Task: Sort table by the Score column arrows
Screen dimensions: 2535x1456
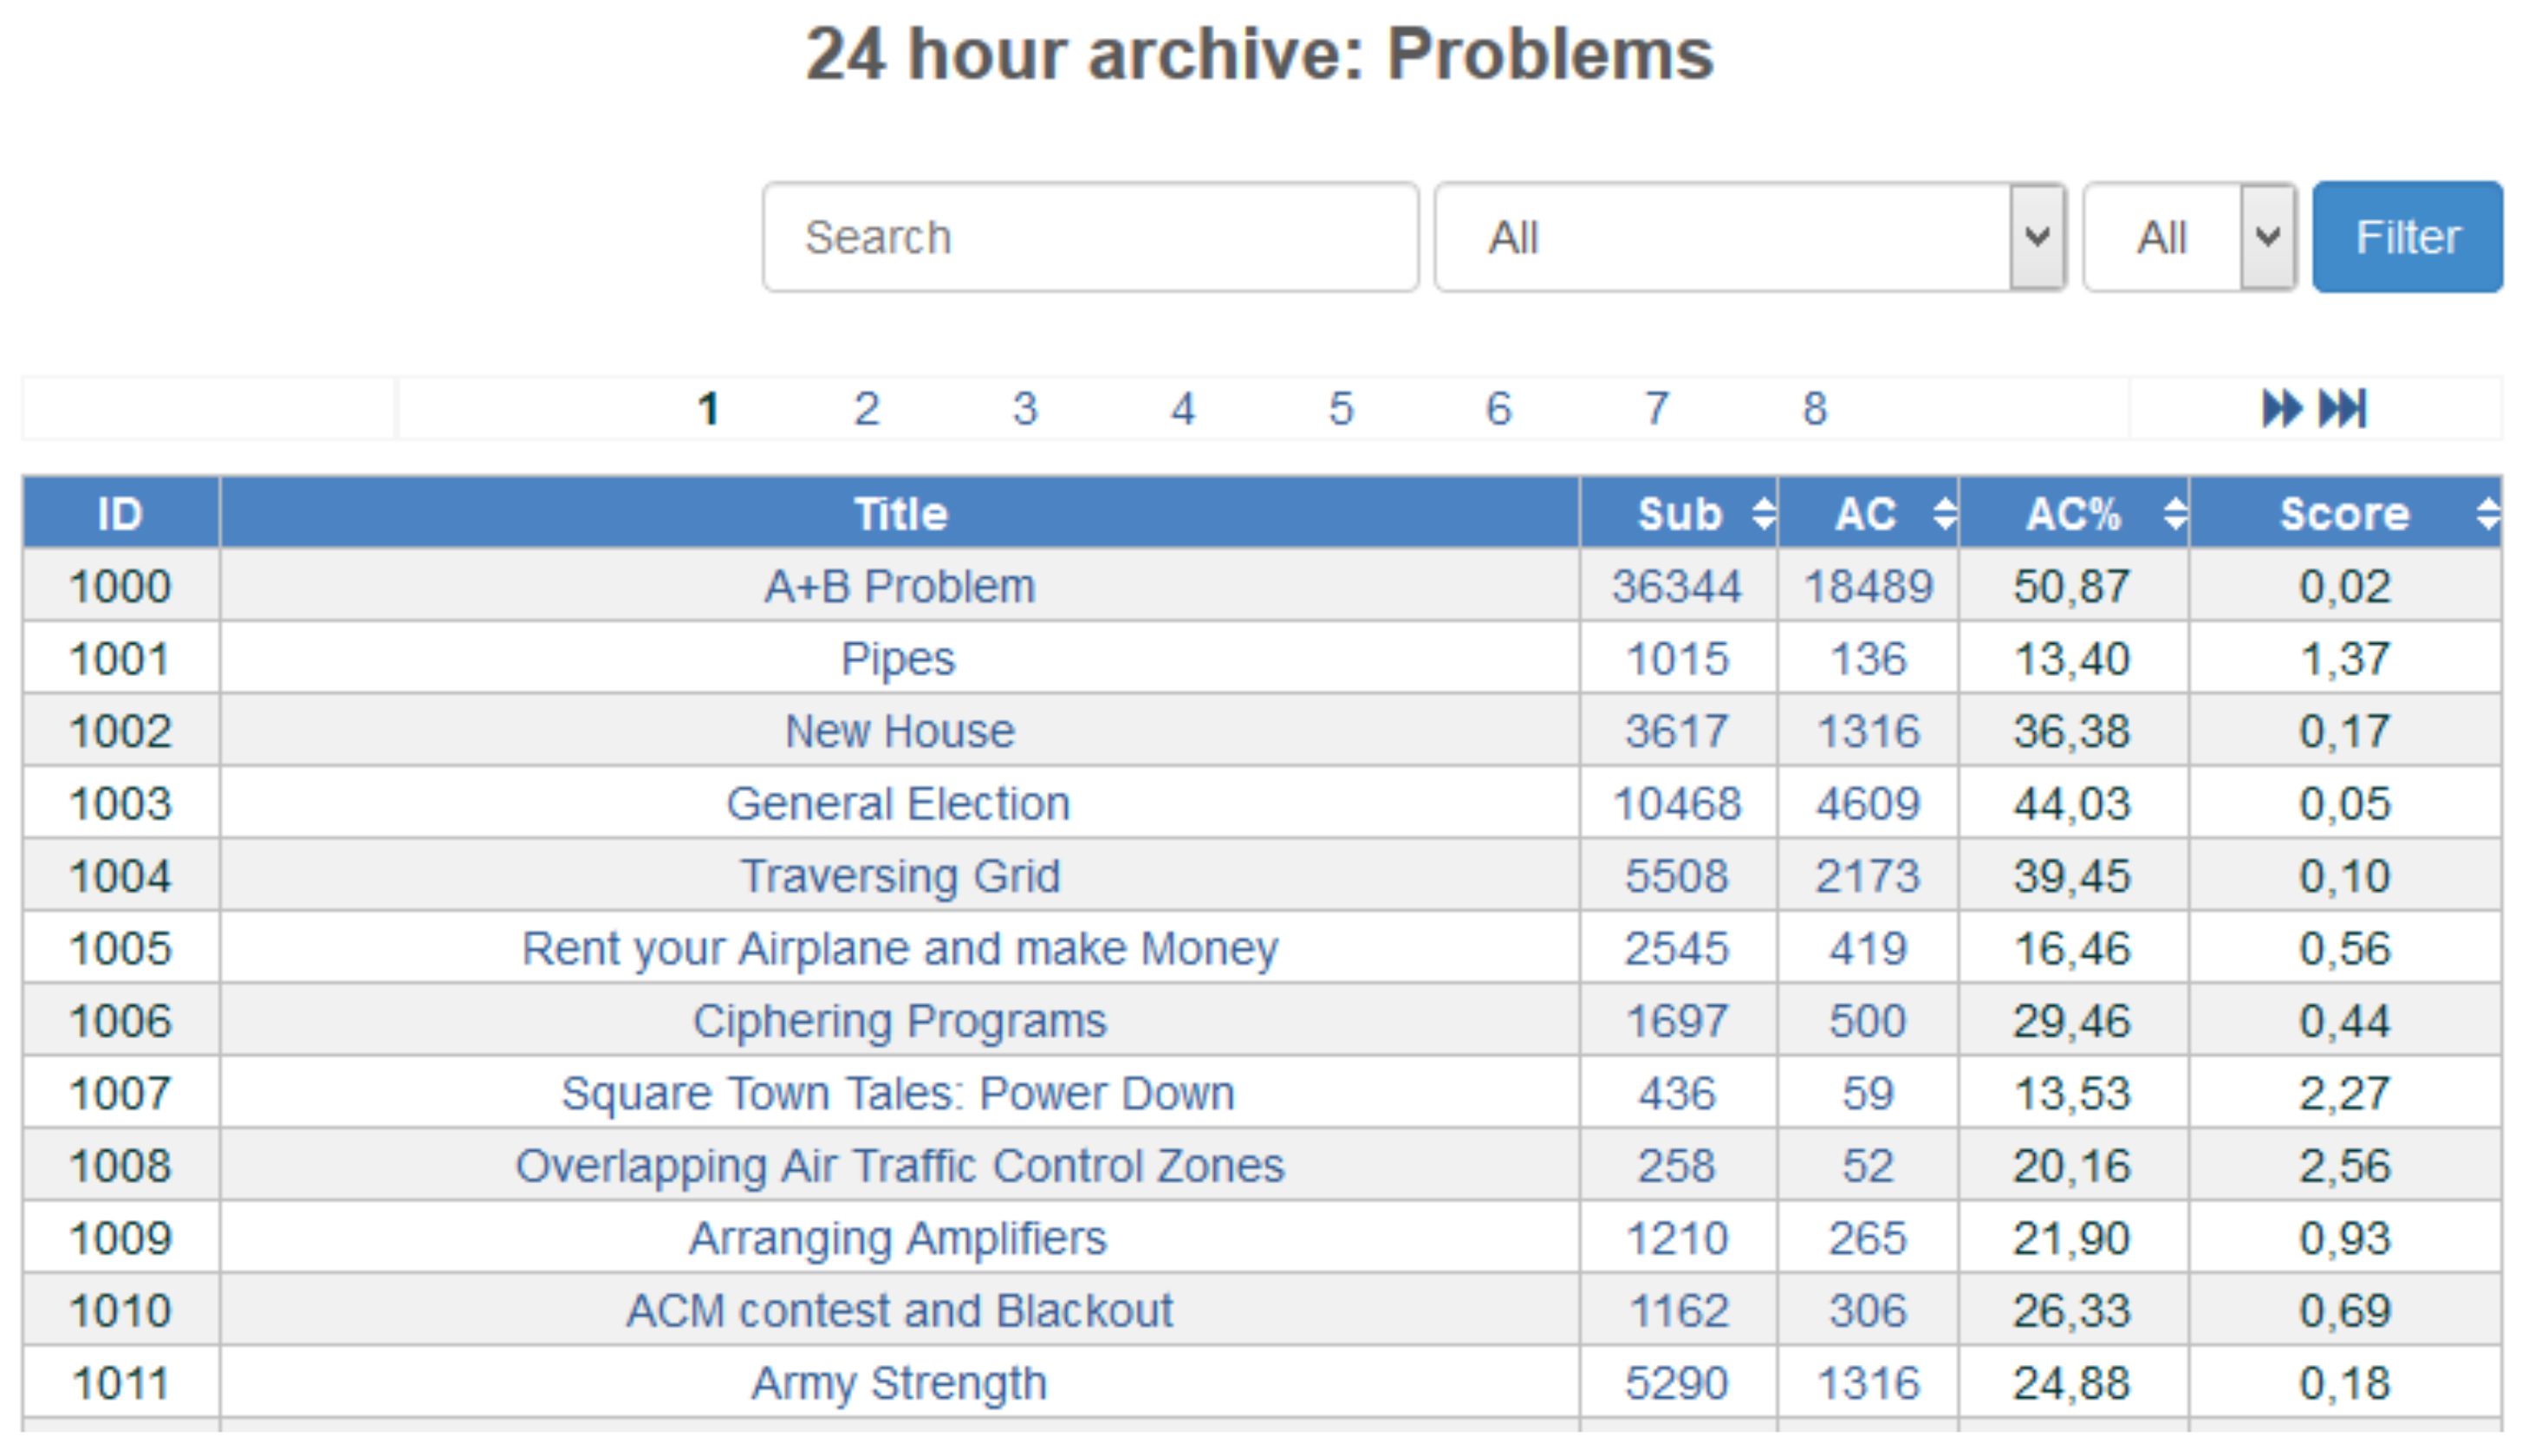Action: pyautogui.click(x=2488, y=514)
